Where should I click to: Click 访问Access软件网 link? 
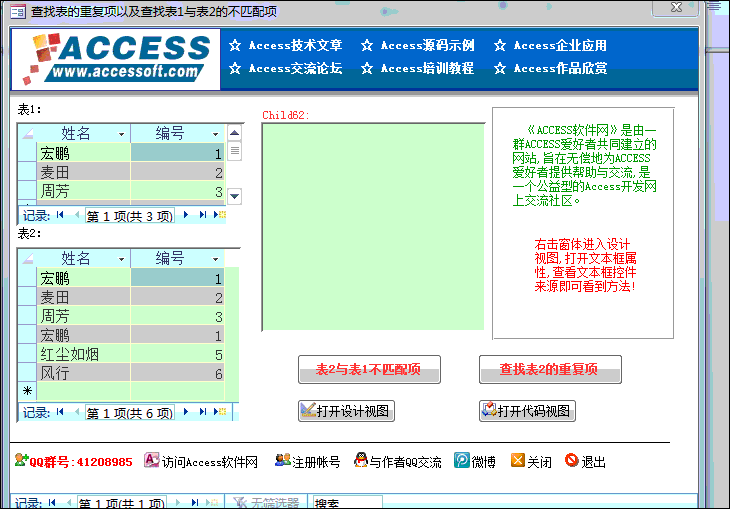pyautogui.click(x=201, y=461)
